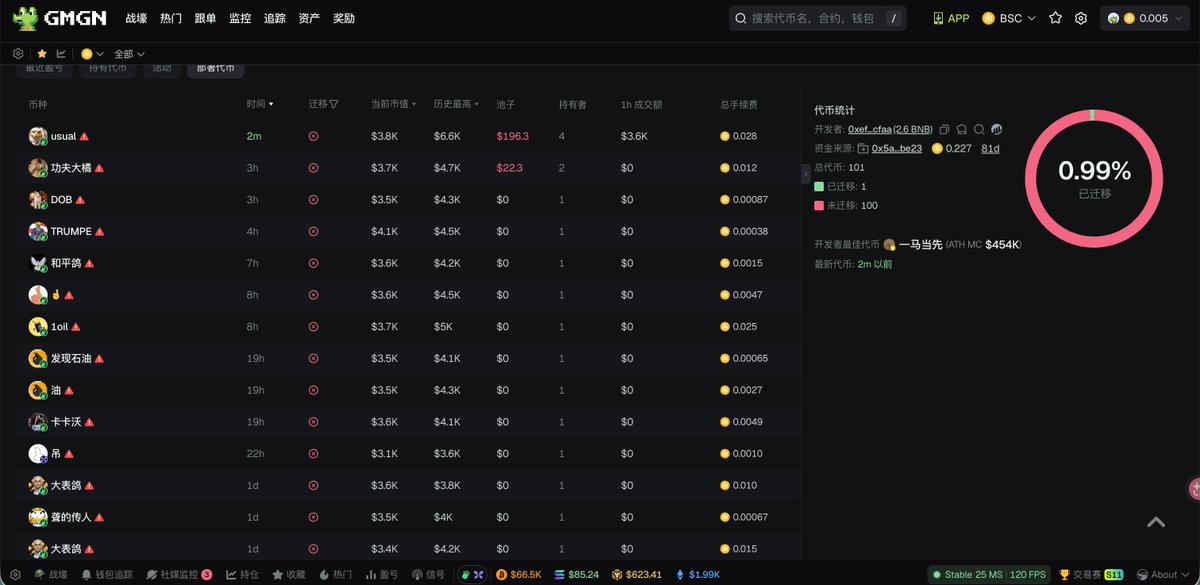The height and width of the screenshot is (585, 1200).
Task: Toggle the 迁移 column filter
Action: [333, 104]
